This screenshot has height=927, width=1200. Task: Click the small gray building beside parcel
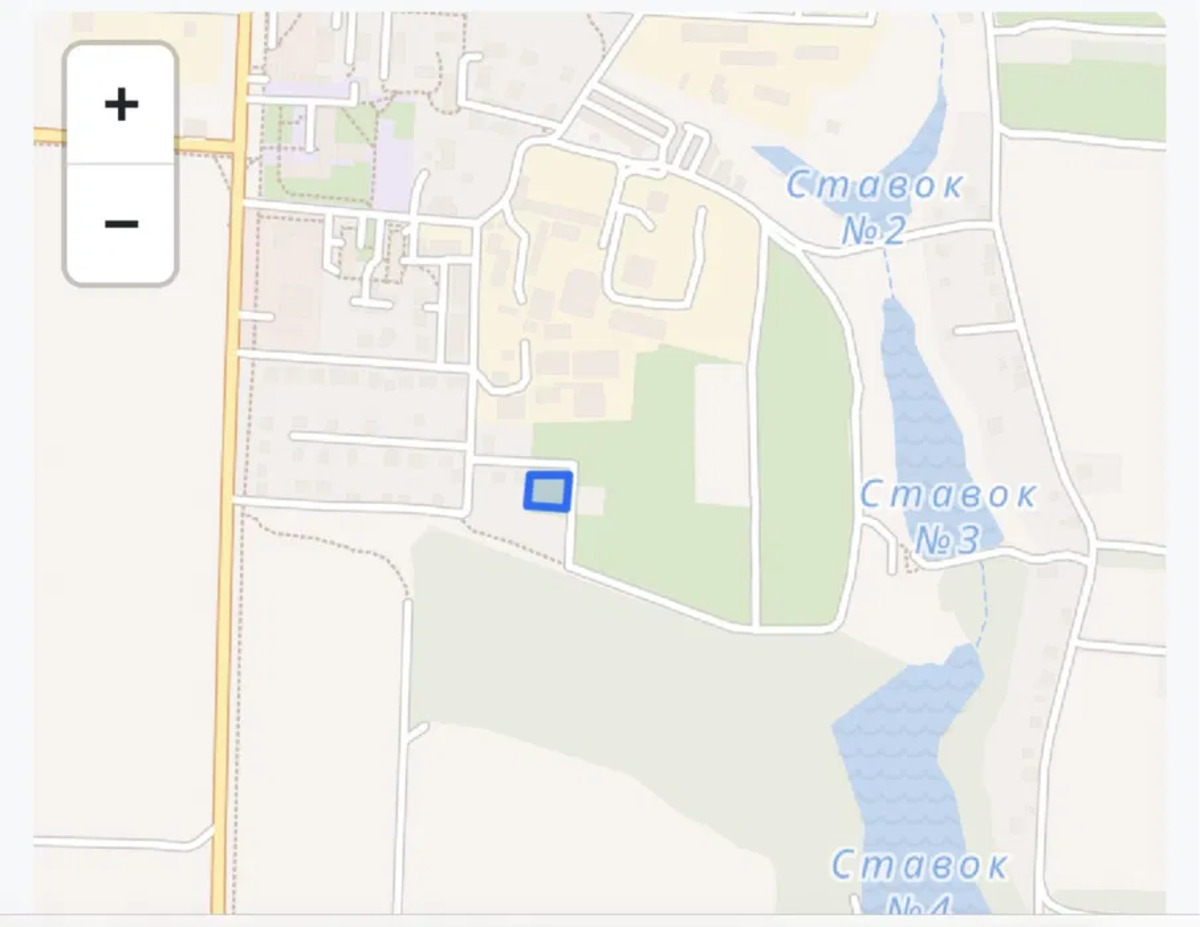(x=590, y=500)
